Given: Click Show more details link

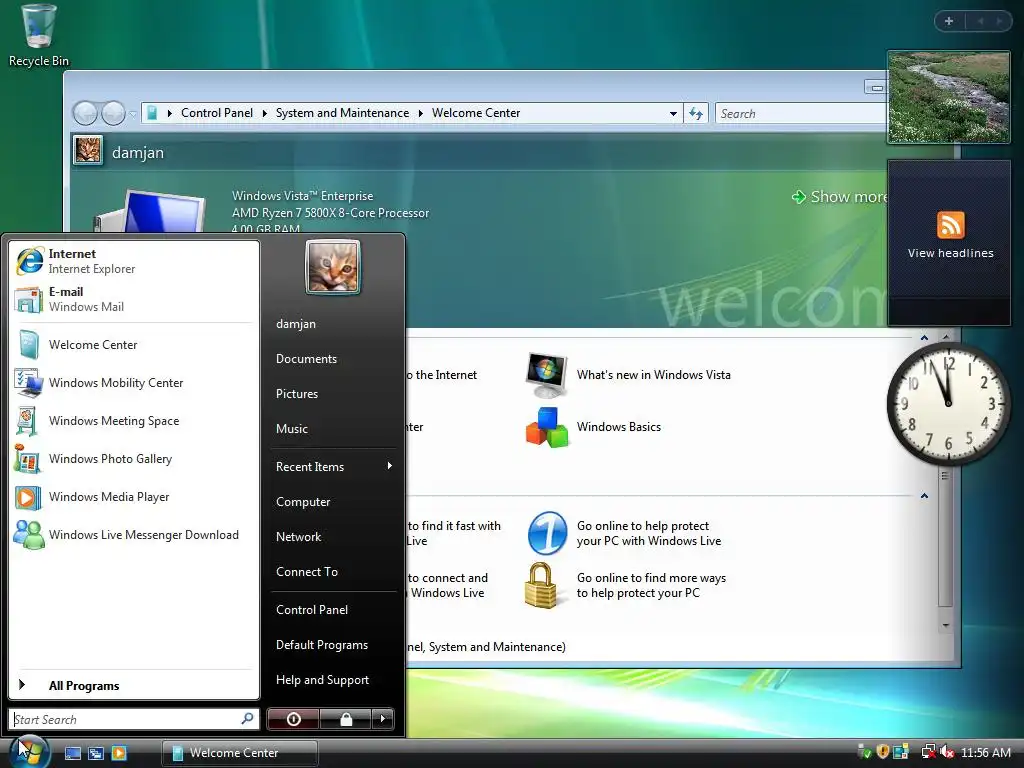Looking at the screenshot, I should [839, 197].
